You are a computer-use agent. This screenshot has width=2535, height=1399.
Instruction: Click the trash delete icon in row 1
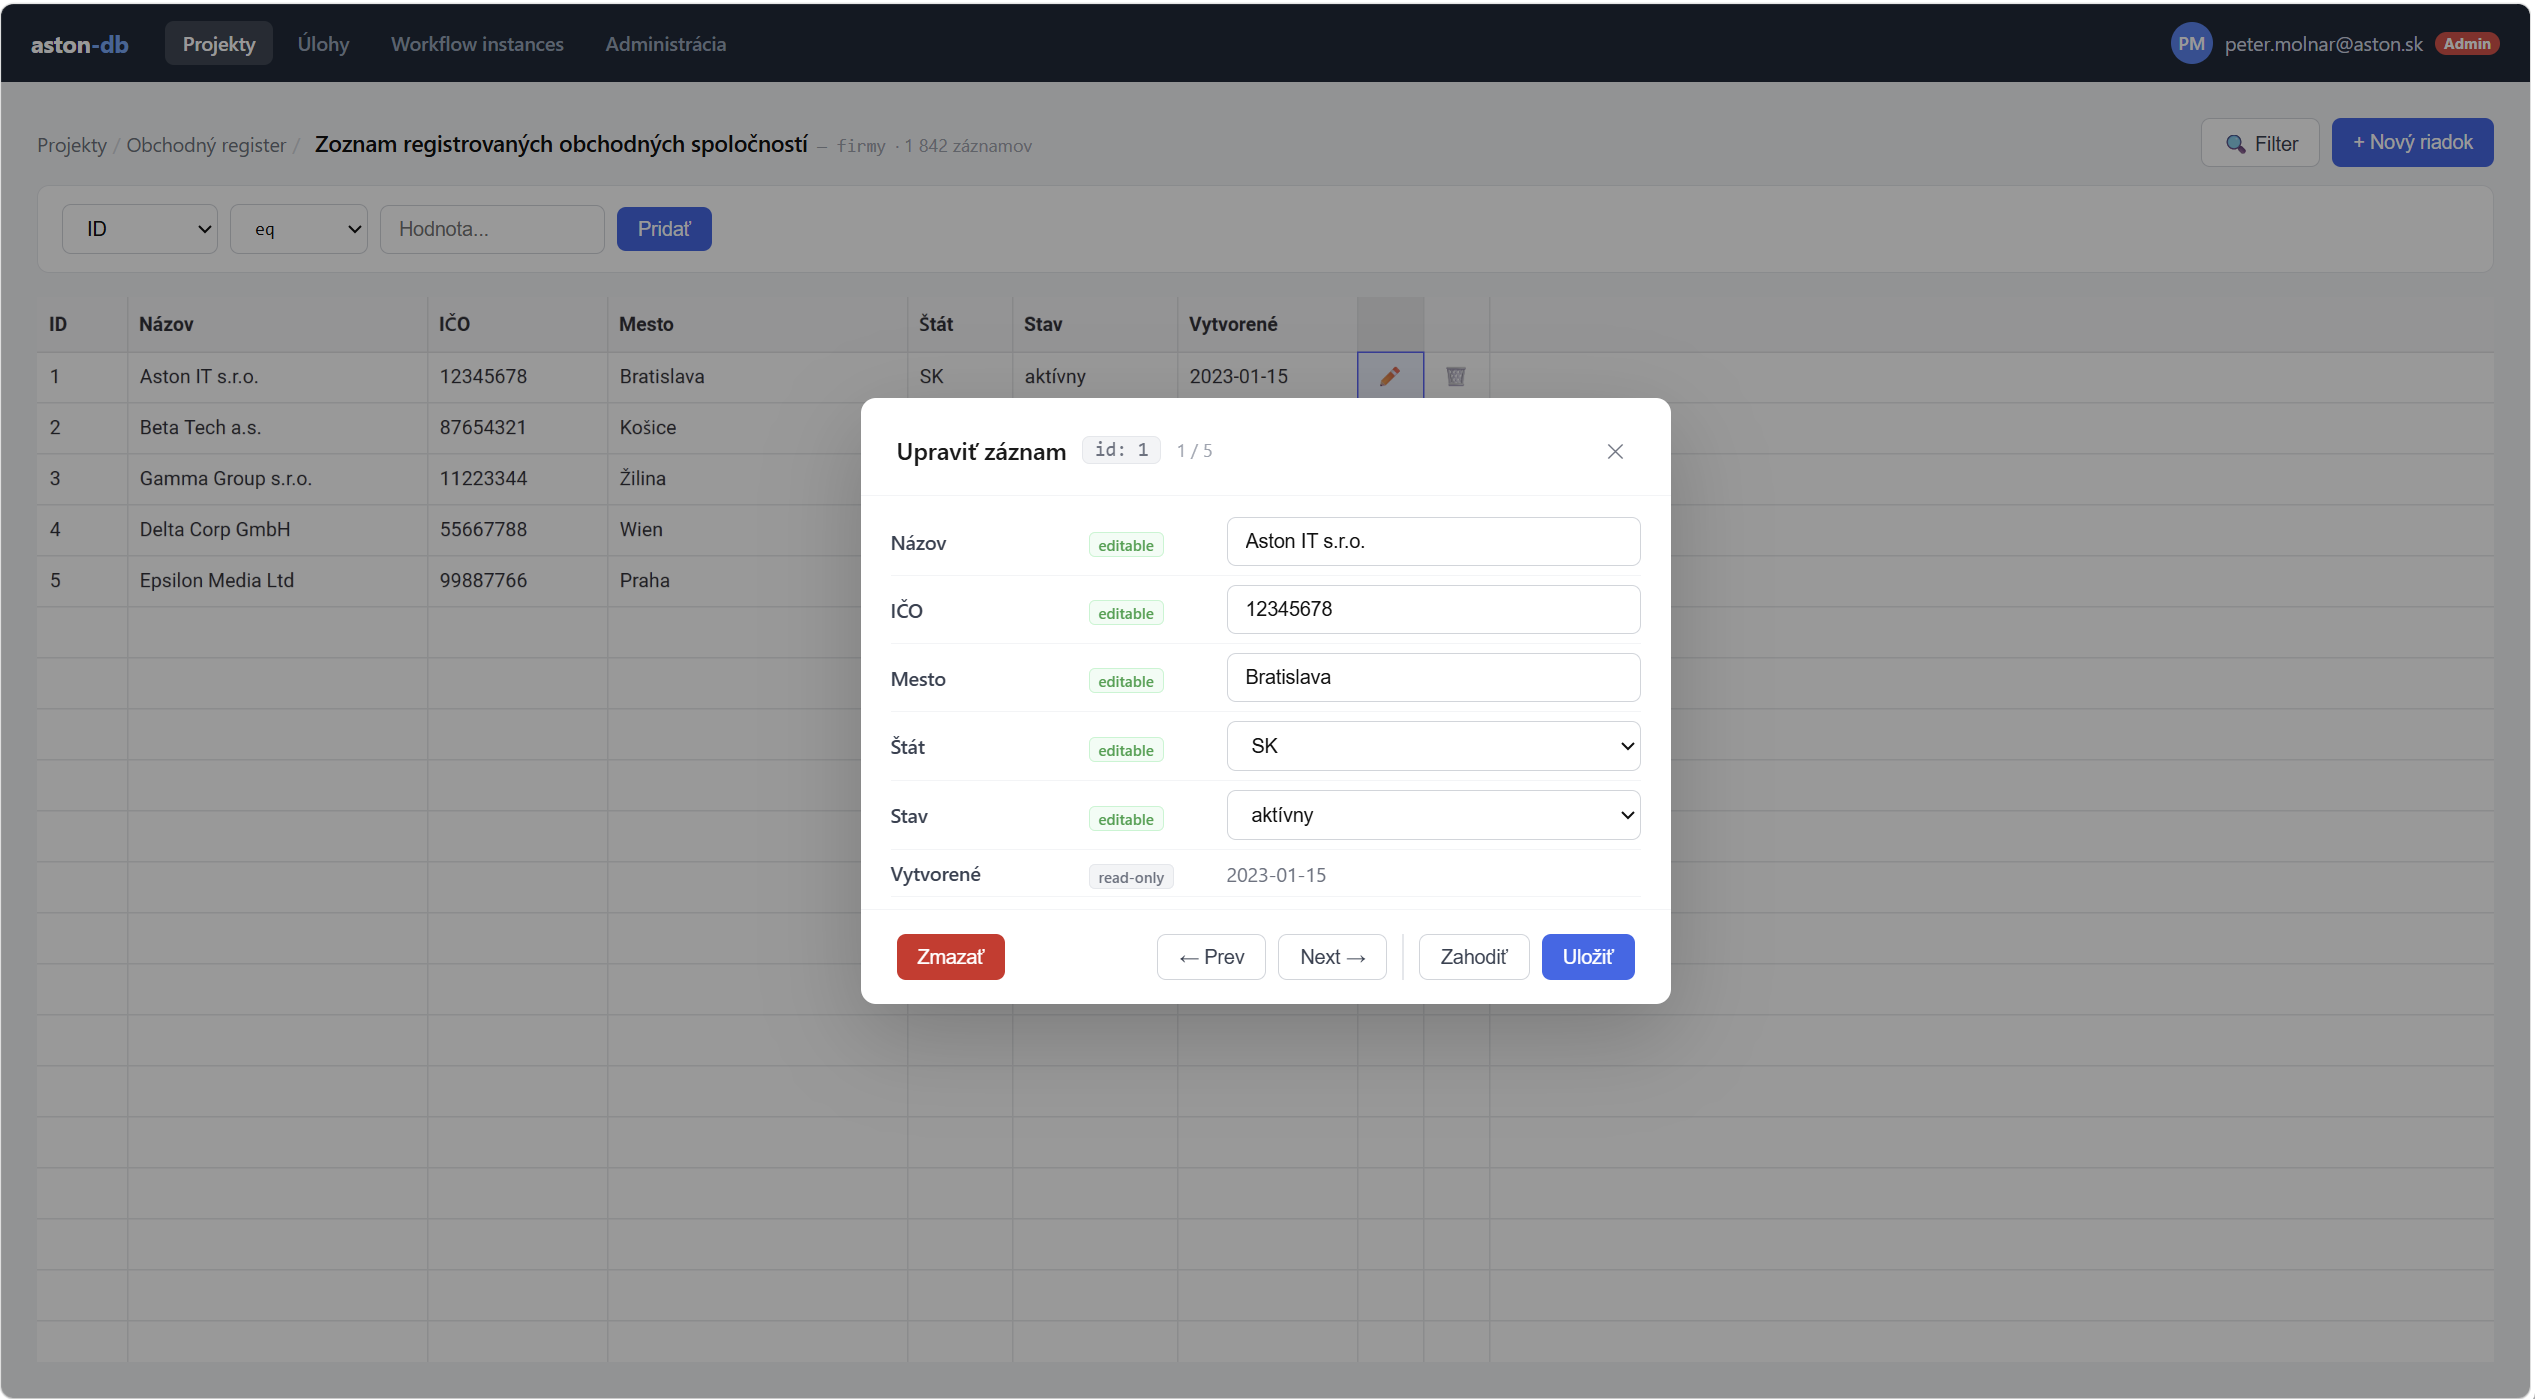(x=1456, y=376)
